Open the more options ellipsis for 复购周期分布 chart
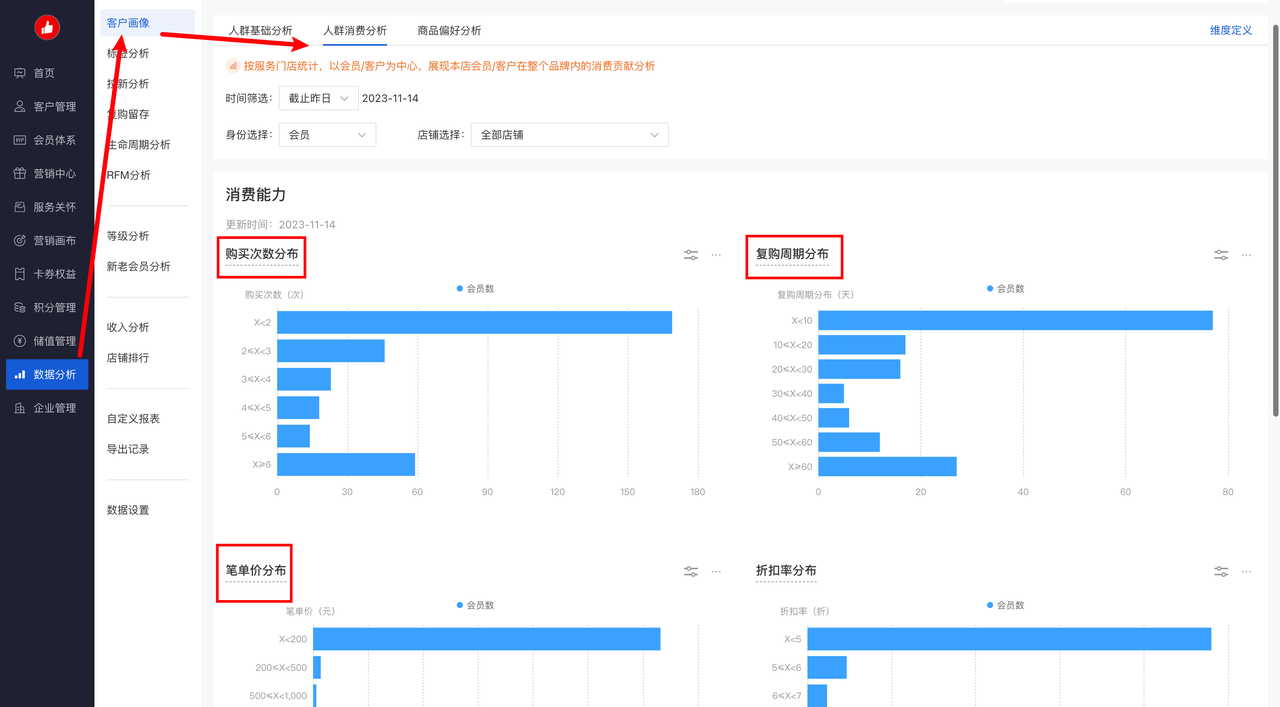This screenshot has width=1280, height=707. point(1246,255)
